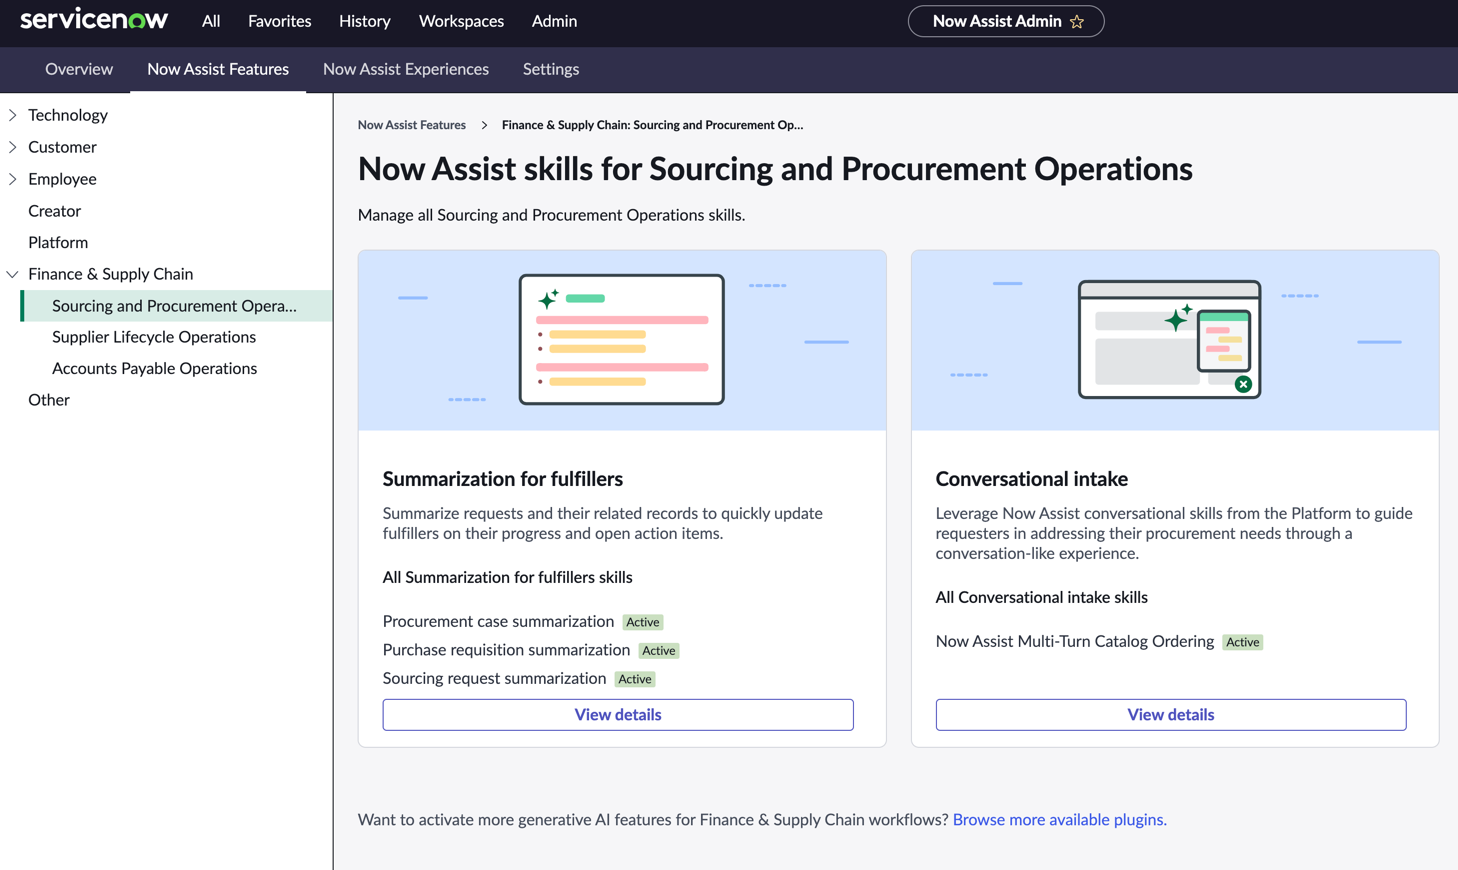1458x870 pixels.
Task: Open Browse more available plugins link
Action: [x=1060, y=820]
